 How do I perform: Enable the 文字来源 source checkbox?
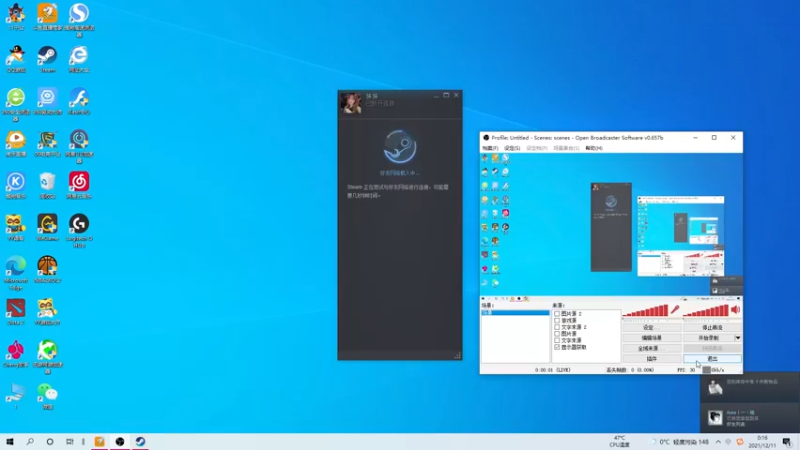[557, 340]
